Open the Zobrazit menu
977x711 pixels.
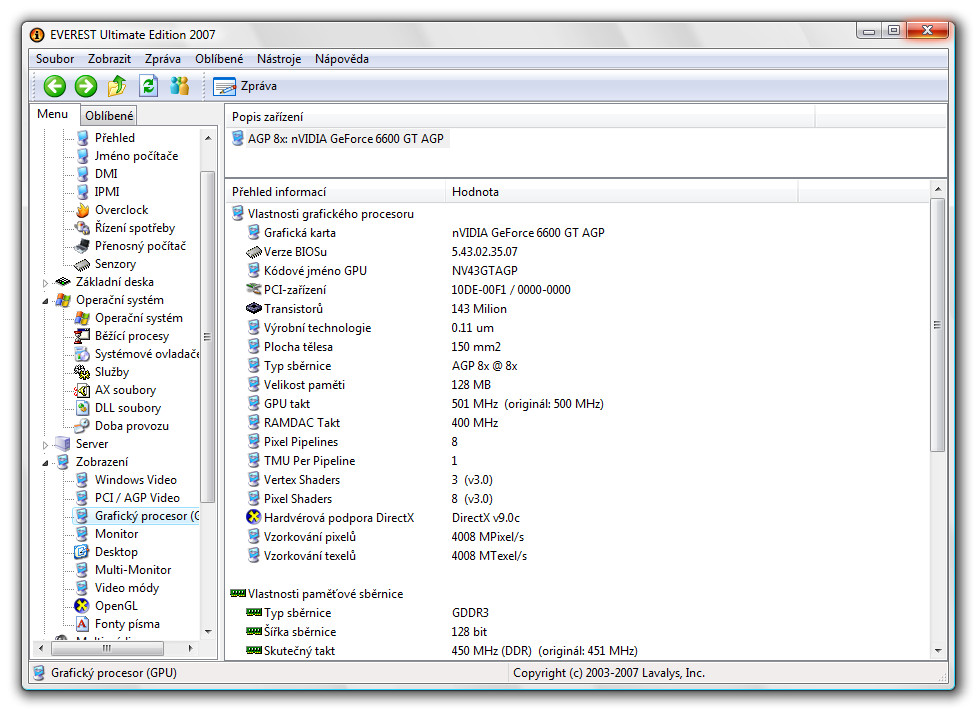[x=109, y=59]
